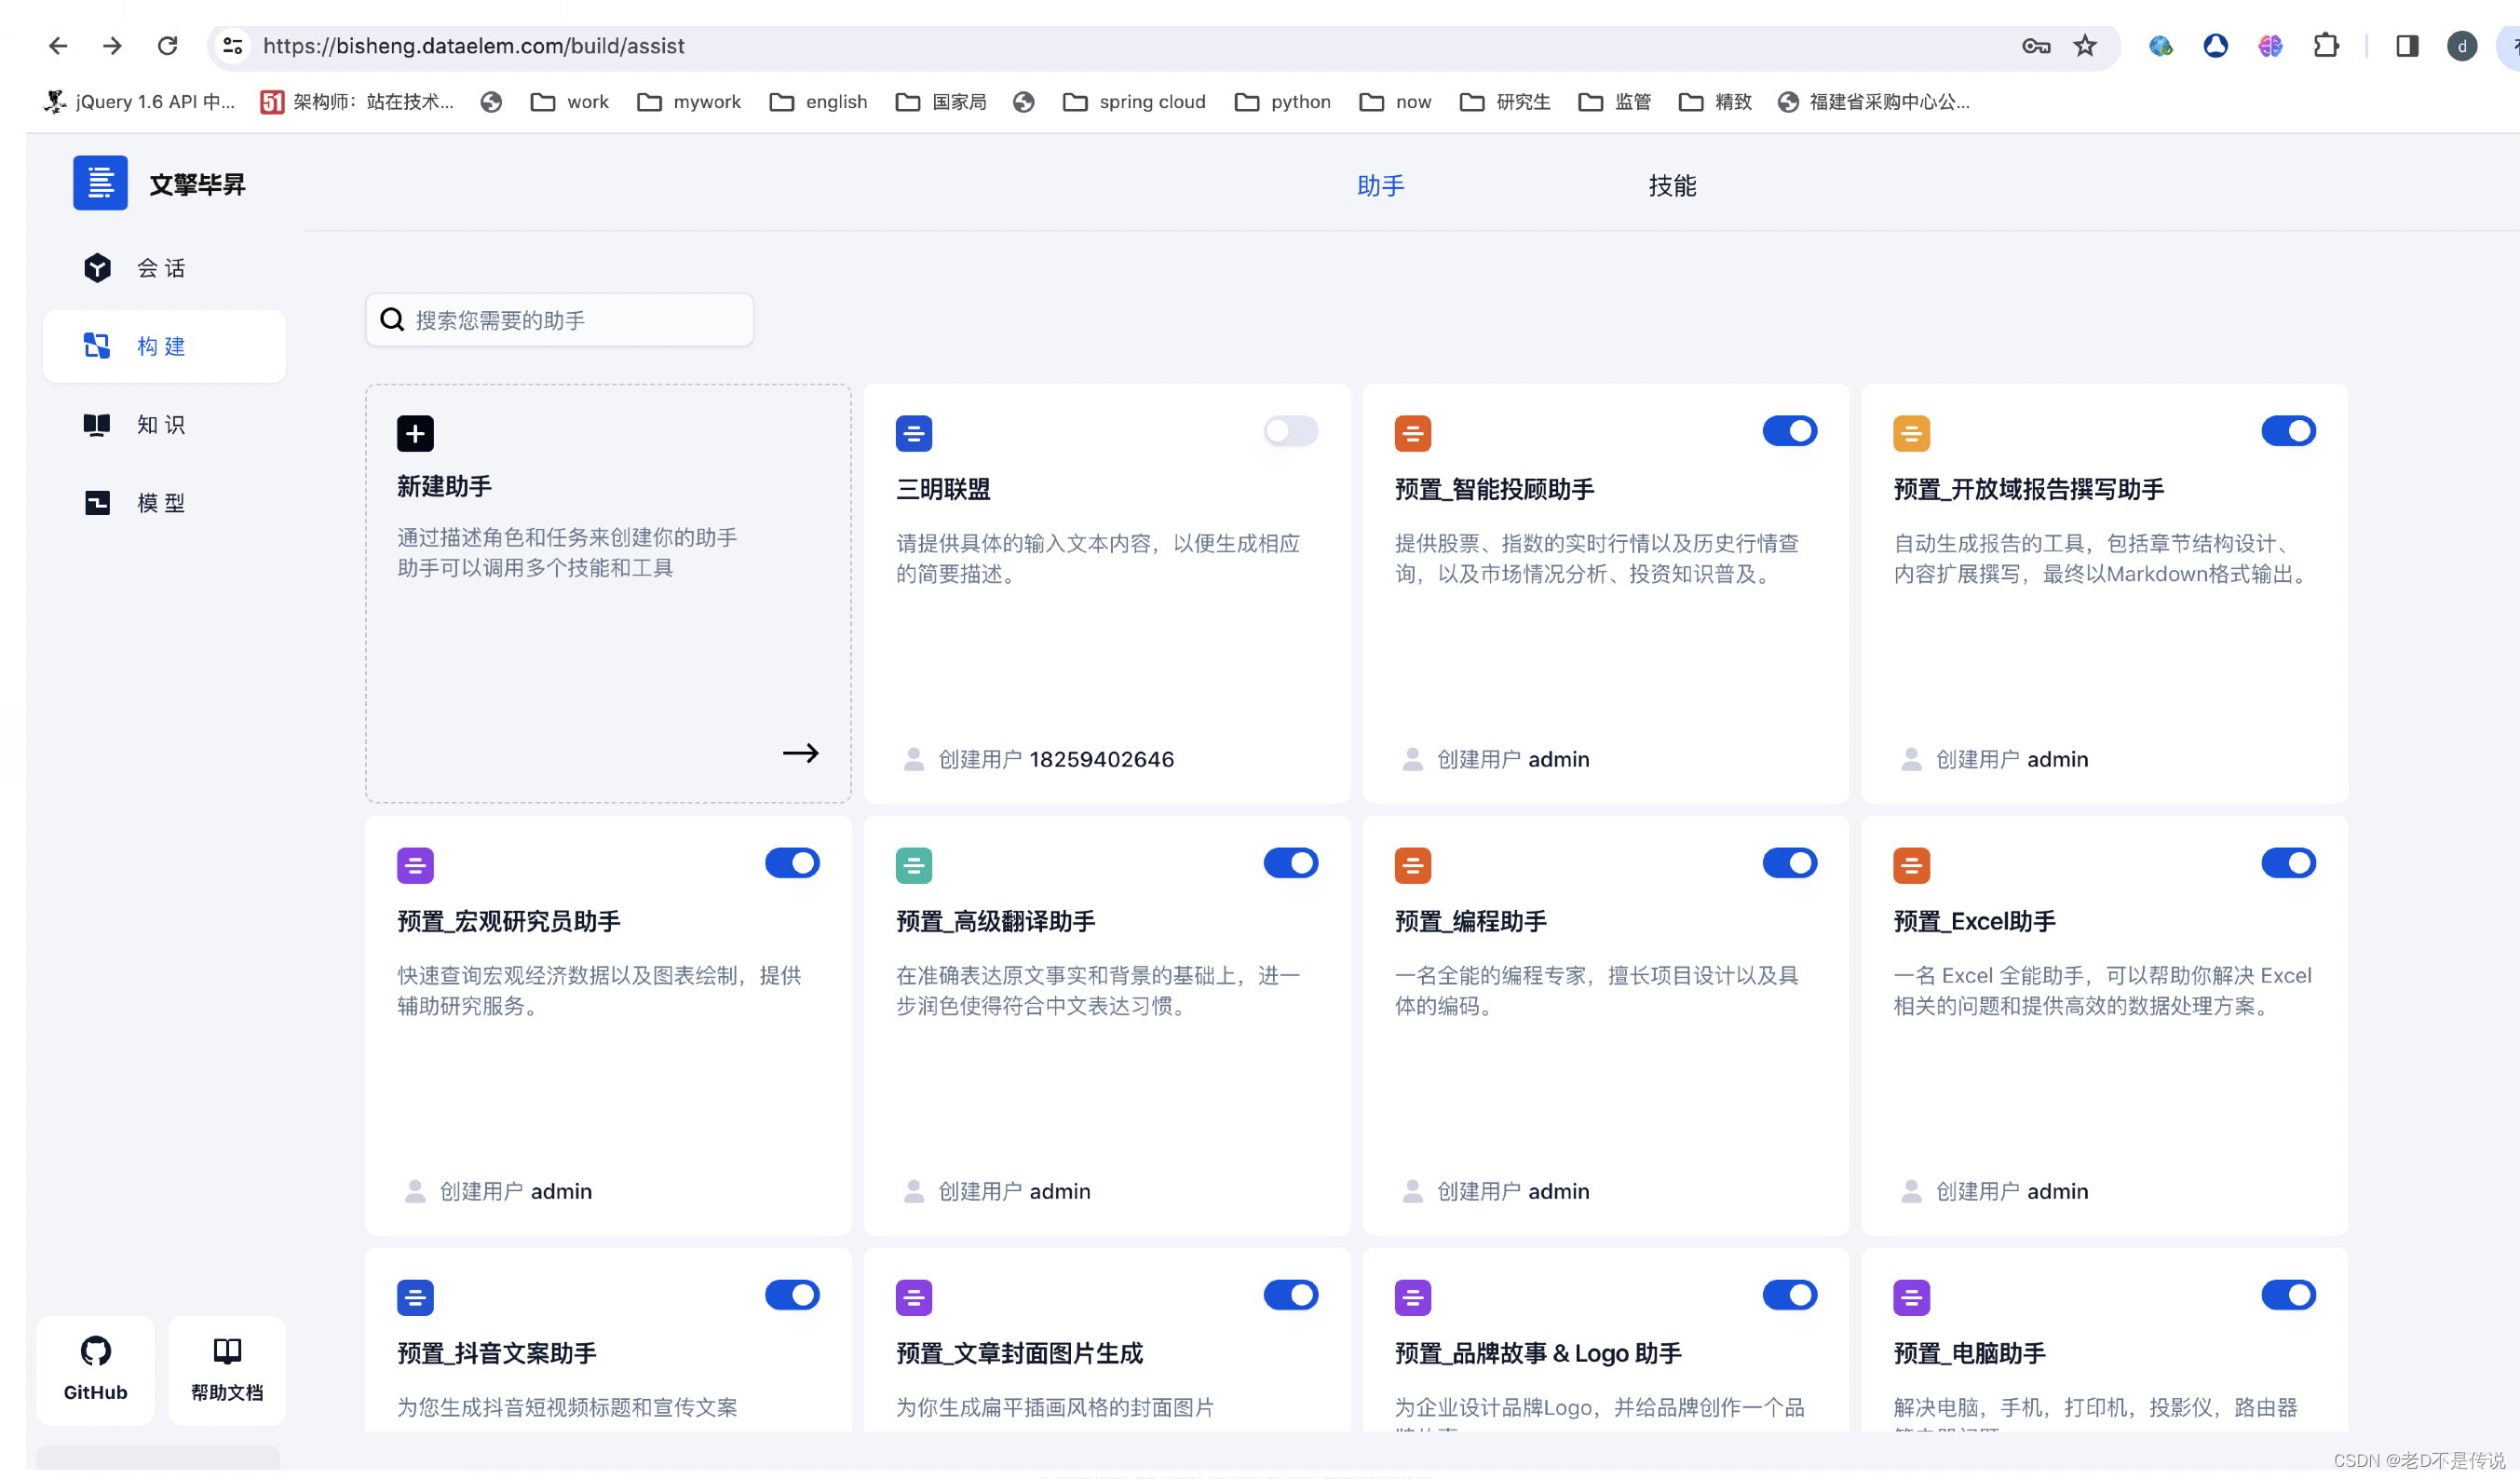Viewport: 2520px width, 1479px height.
Task: Click the blue icon of 三明联盟 card
Action: coord(914,434)
